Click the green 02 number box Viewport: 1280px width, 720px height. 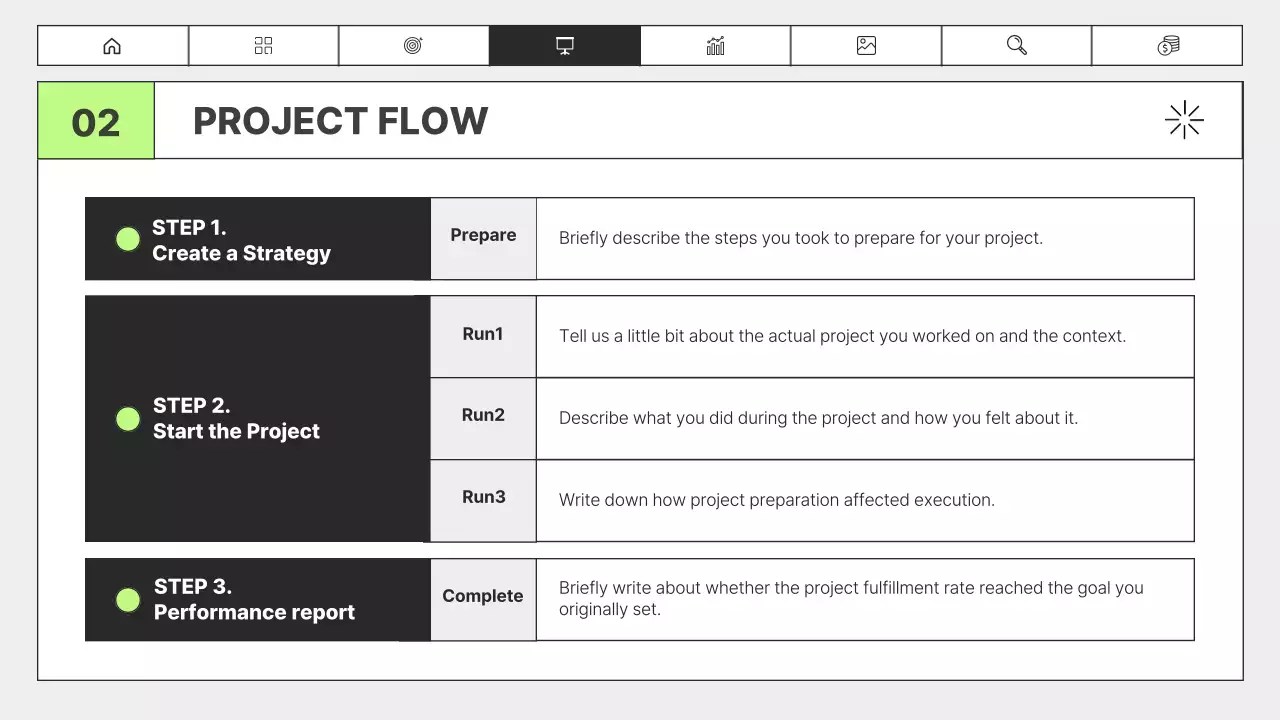[x=96, y=121]
